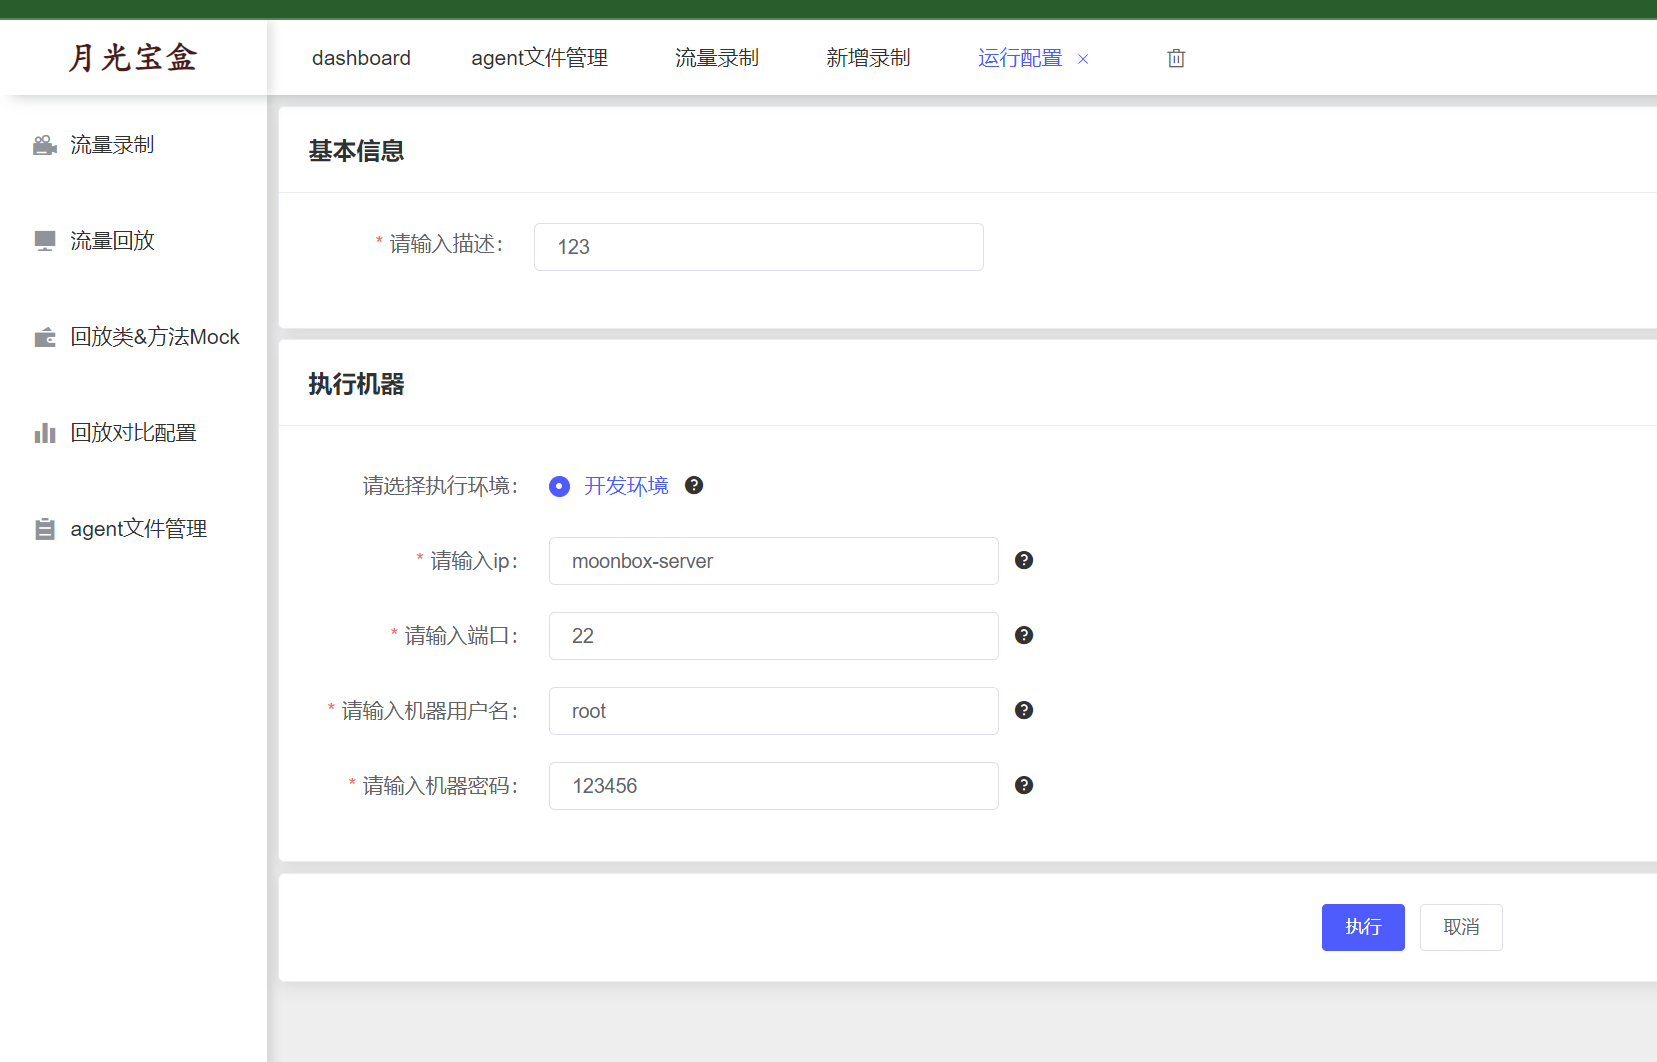Click the 请选择执行环境 label
Viewport: 1657px width, 1062px height.
click(440, 486)
